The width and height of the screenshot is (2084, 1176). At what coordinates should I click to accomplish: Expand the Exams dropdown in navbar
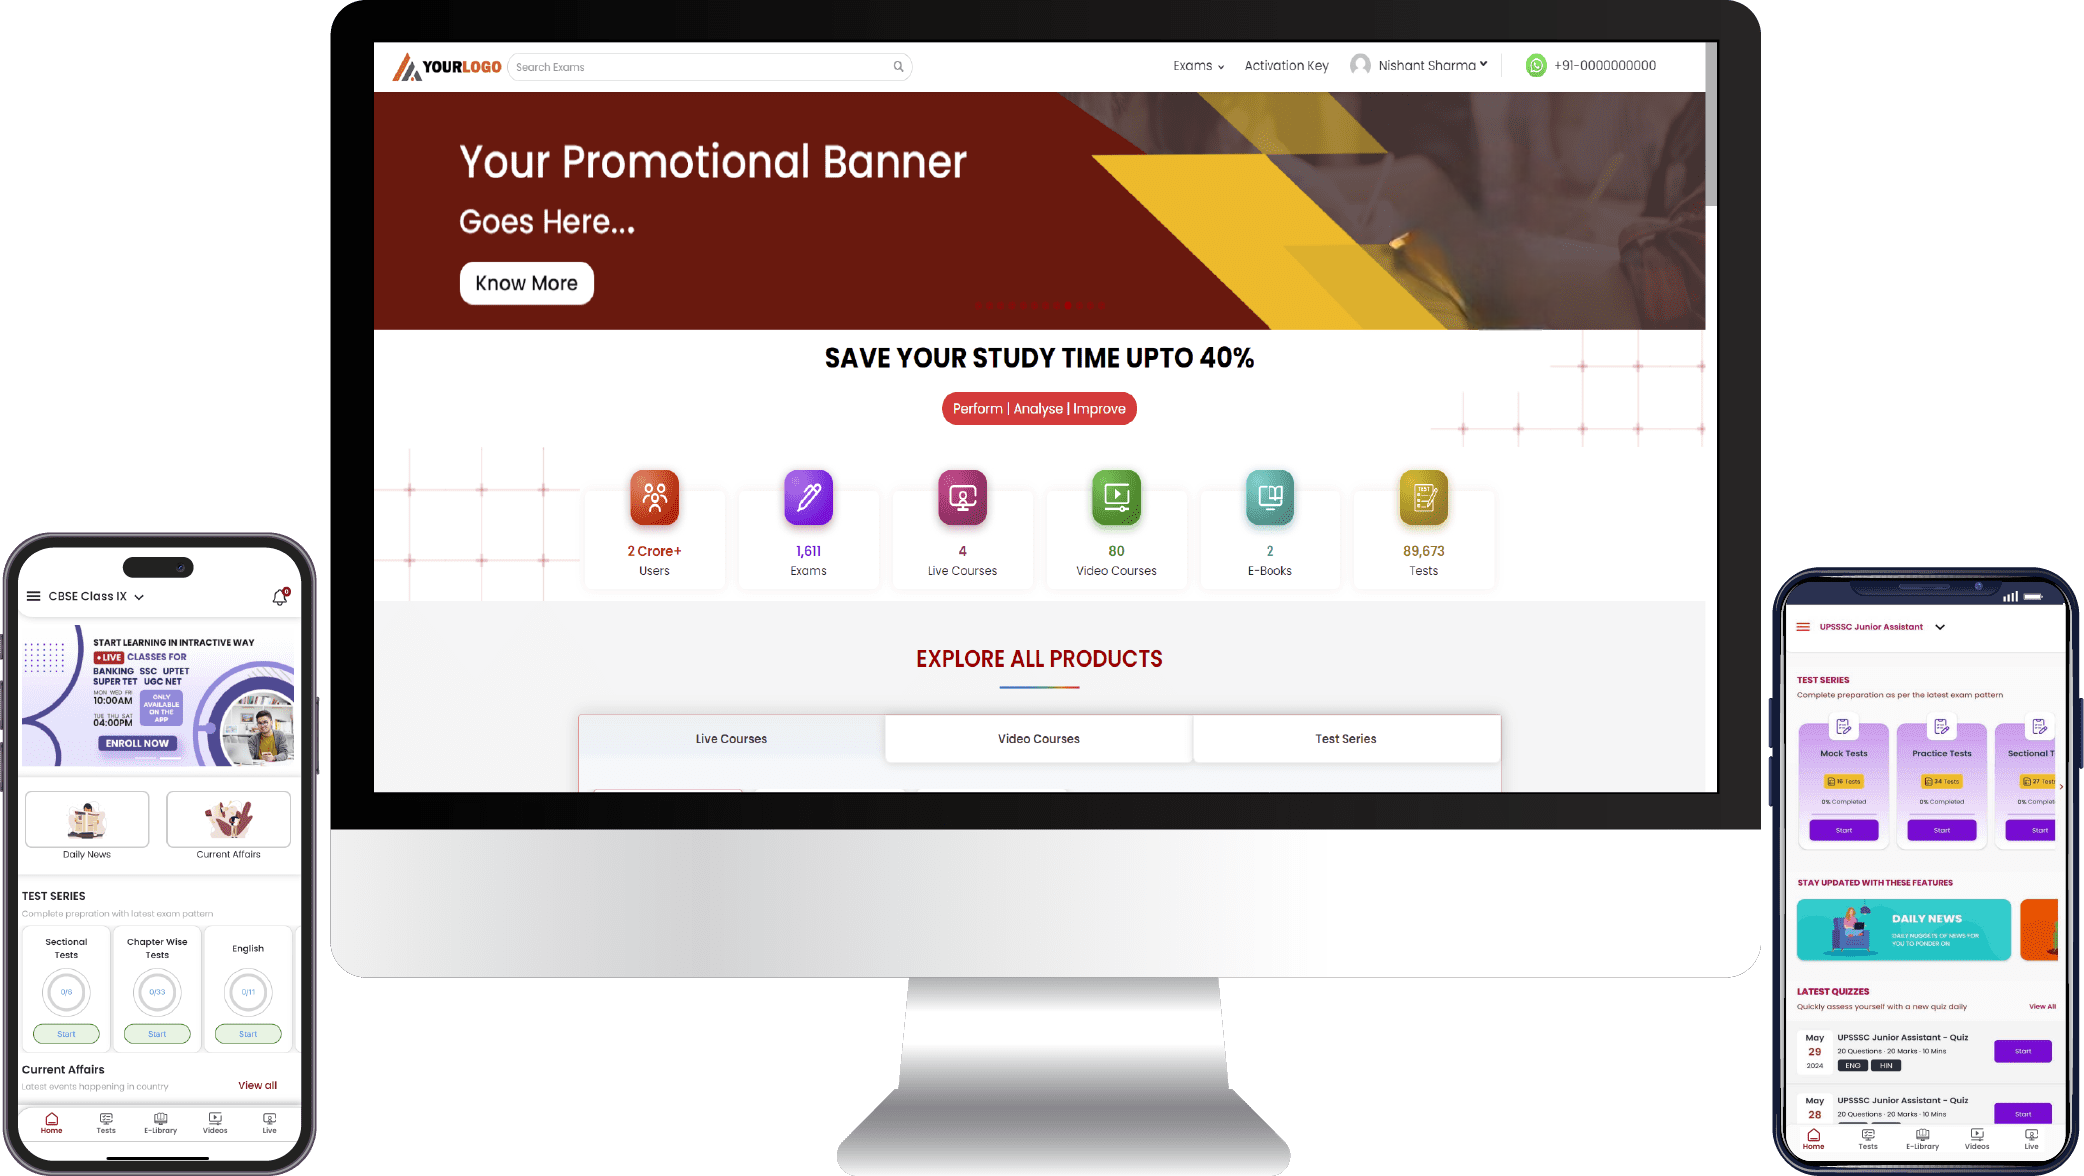(x=1198, y=64)
